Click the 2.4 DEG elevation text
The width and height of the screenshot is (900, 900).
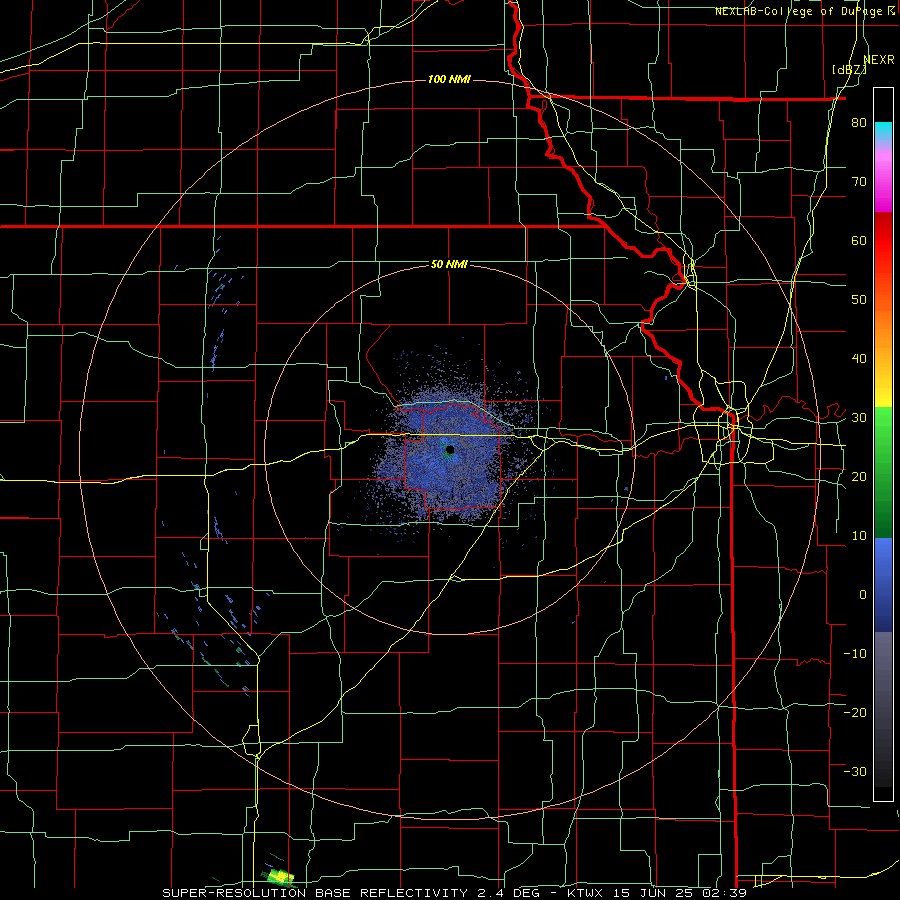pyautogui.click(x=510, y=893)
